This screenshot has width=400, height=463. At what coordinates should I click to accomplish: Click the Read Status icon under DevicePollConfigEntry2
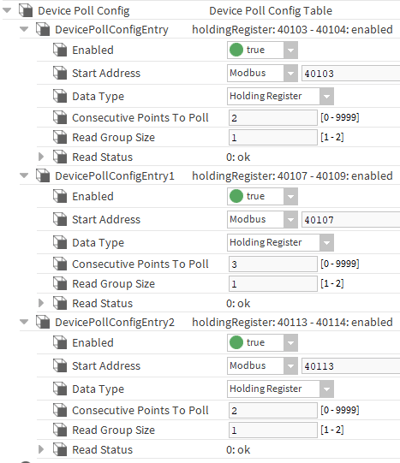pos(60,449)
